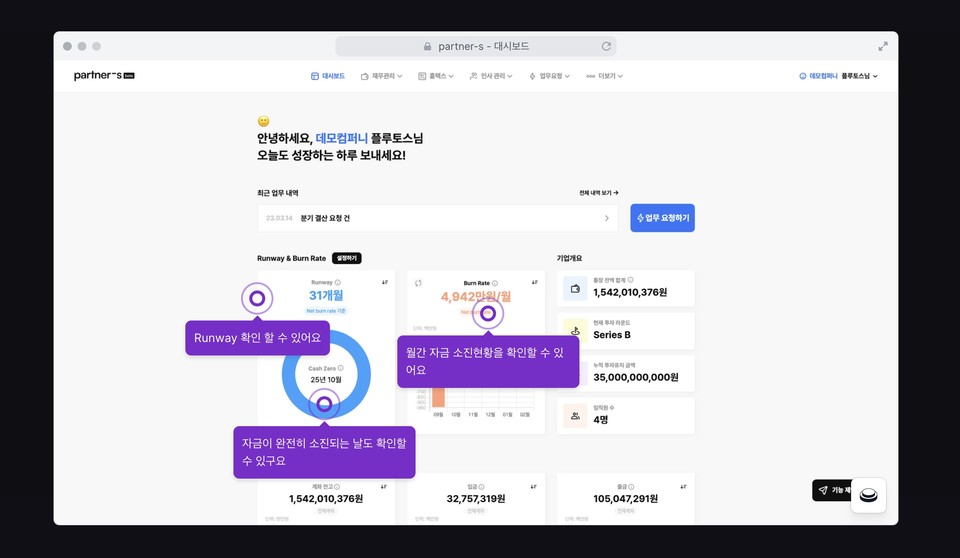Click the Cash Zero info icon
The height and width of the screenshot is (558, 960).
[340, 368]
